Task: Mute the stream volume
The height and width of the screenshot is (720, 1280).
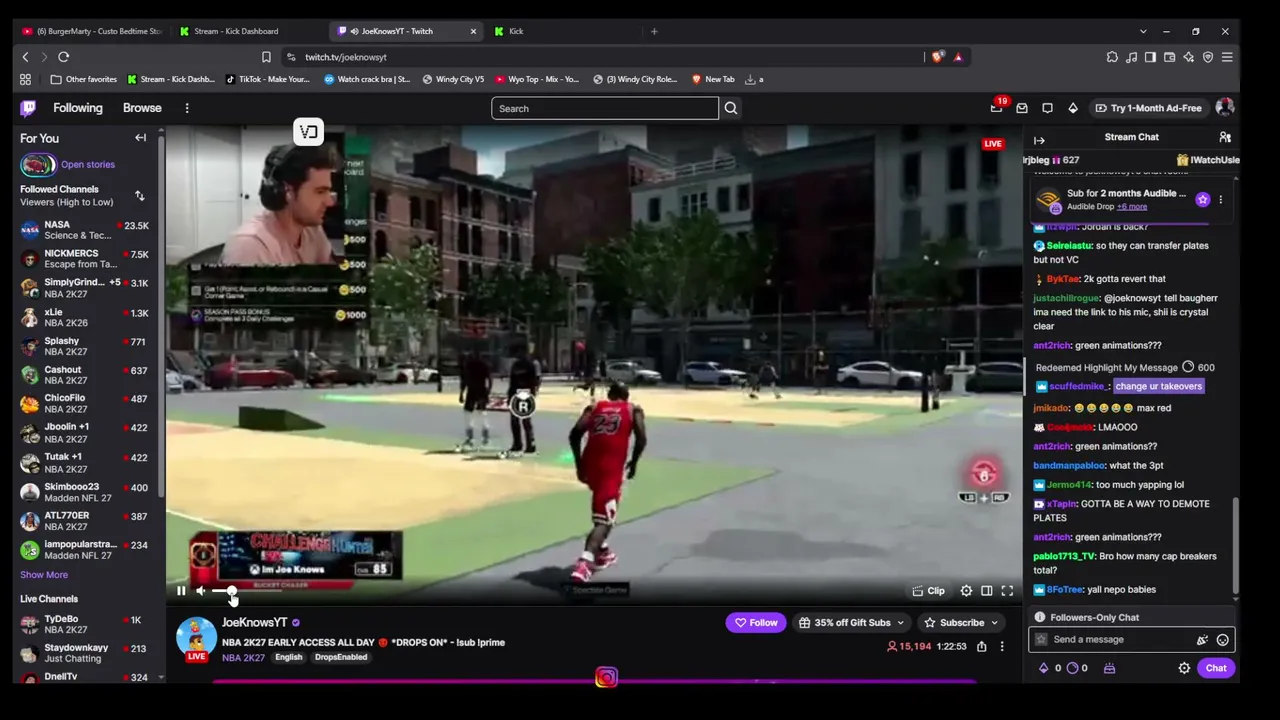Action: tap(201, 591)
